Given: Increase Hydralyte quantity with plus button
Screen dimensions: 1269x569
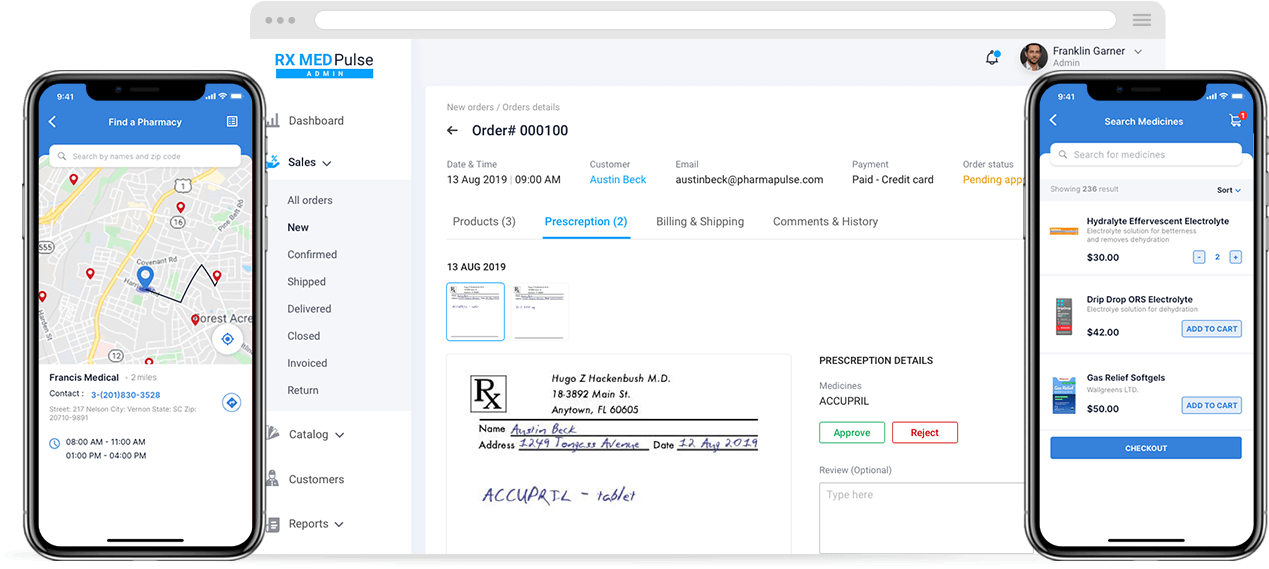Looking at the screenshot, I should 1235,257.
